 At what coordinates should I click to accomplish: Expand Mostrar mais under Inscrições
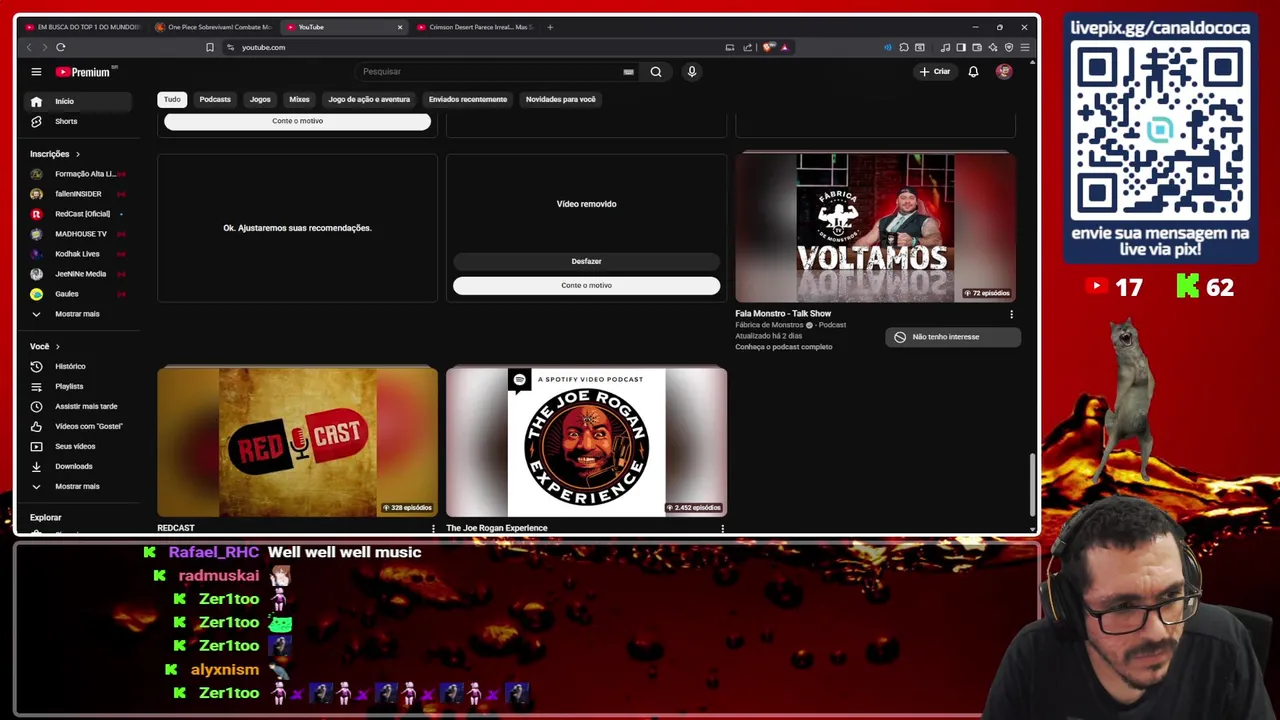coord(79,314)
